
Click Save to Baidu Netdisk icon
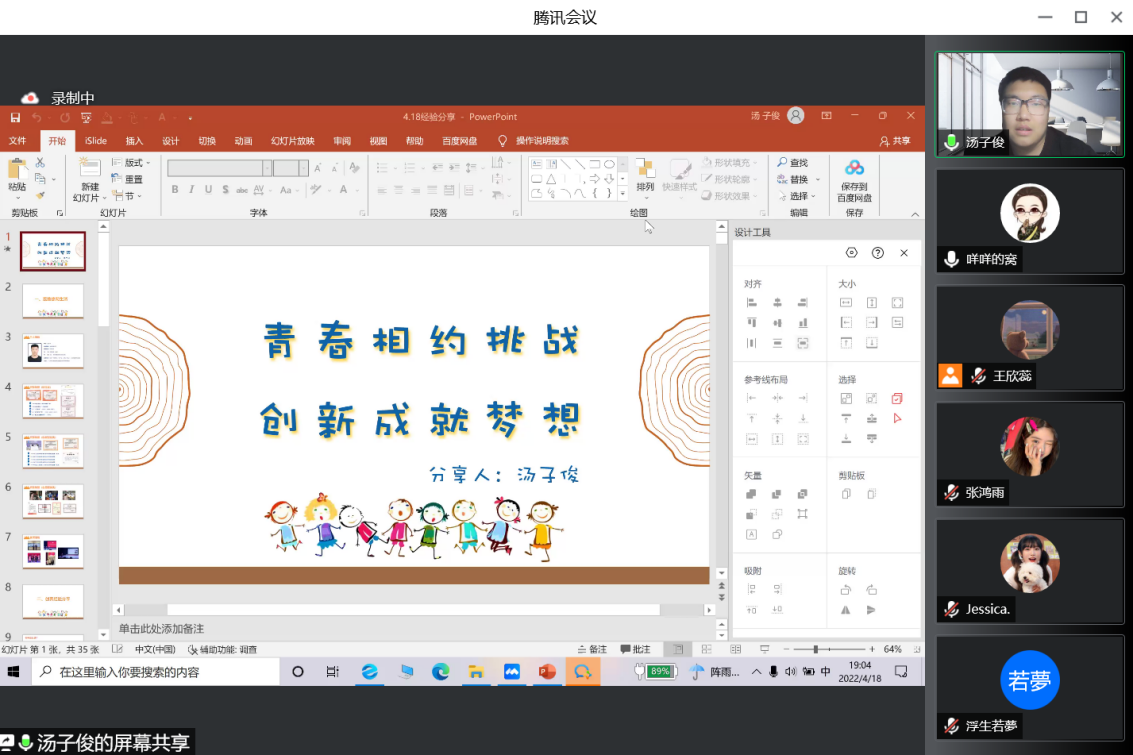(854, 168)
